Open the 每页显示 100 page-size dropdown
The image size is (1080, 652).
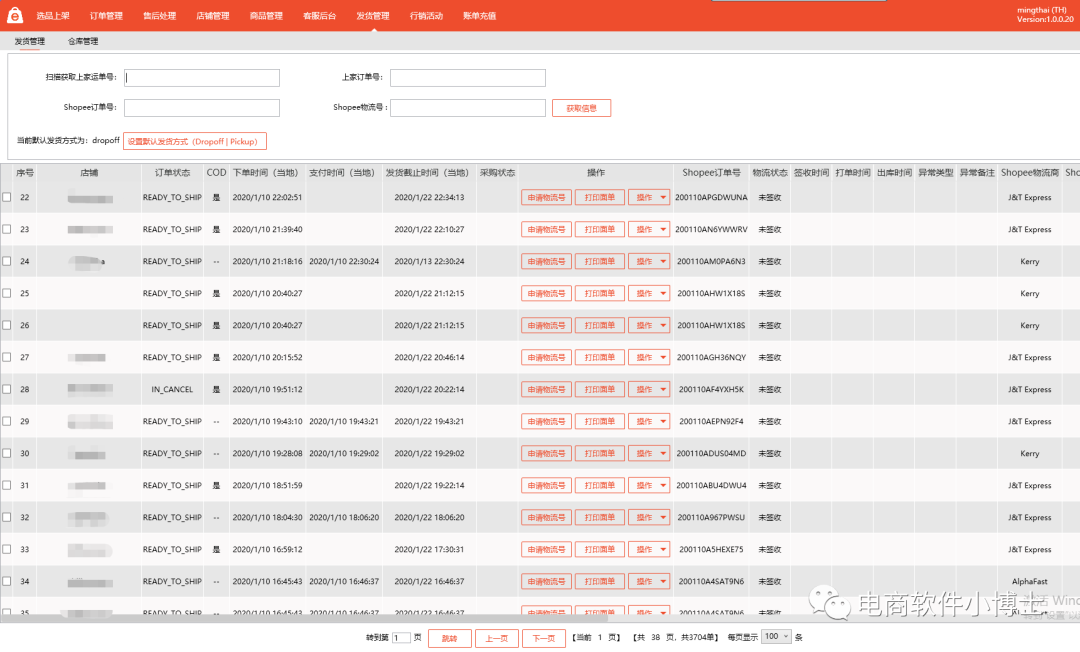click(x=776, y=637)
